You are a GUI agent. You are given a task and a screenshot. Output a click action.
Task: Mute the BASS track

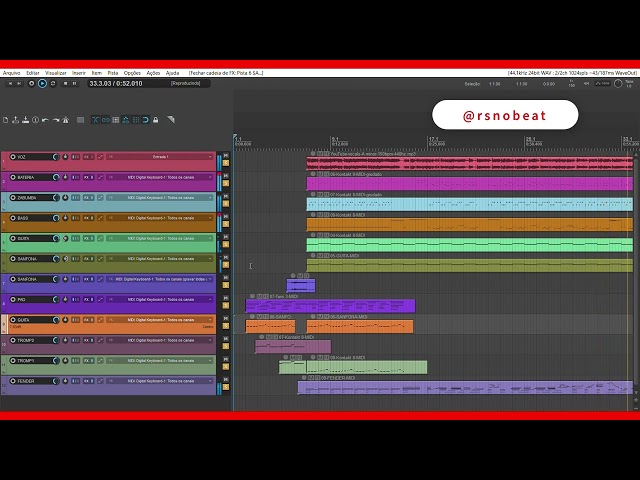pyautogui.click(x=226, y=217)
